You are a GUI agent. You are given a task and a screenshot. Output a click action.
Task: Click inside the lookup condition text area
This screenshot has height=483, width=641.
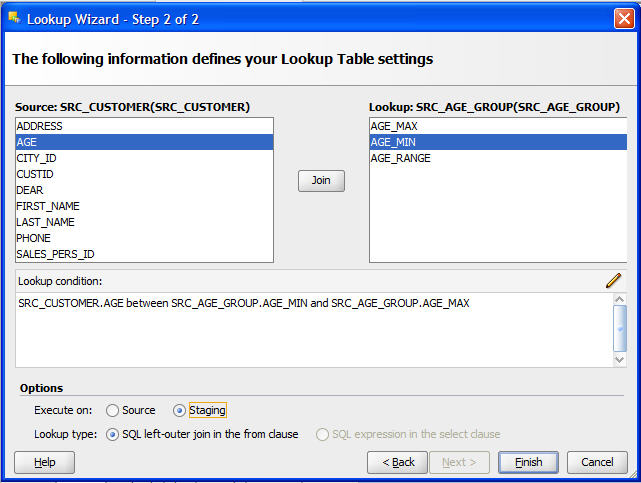pos(314,330)
